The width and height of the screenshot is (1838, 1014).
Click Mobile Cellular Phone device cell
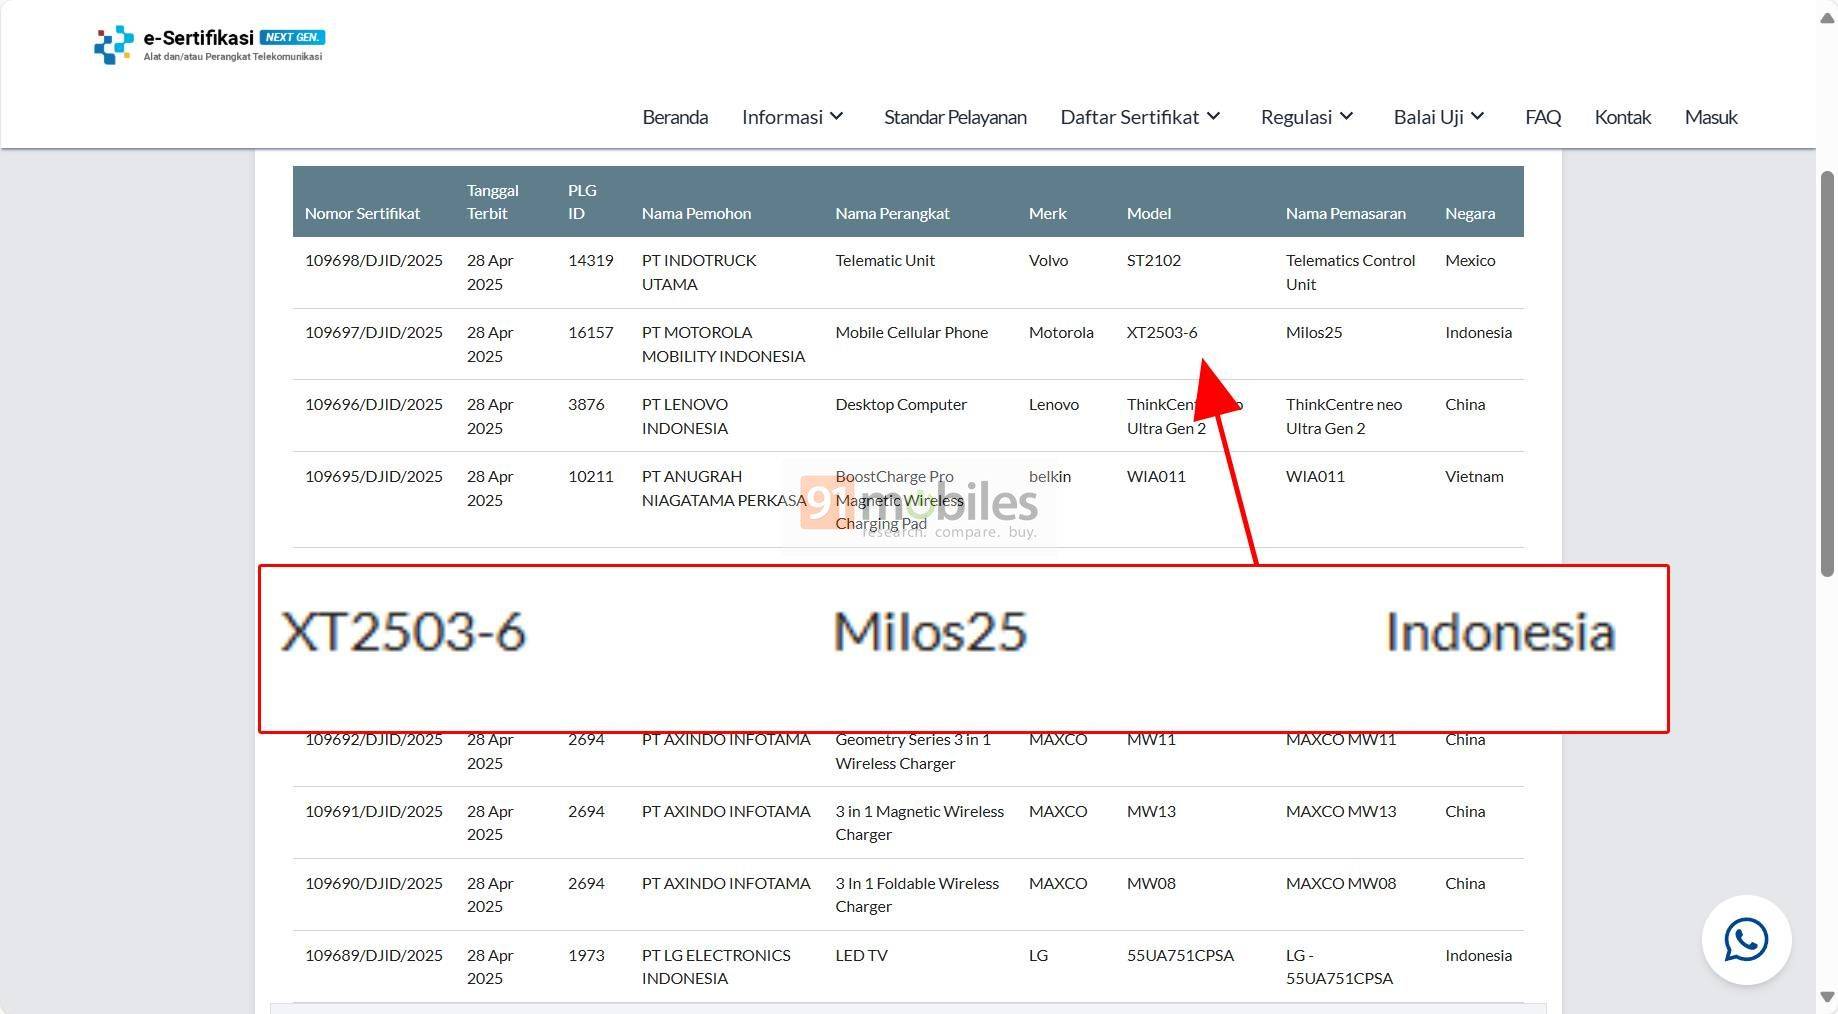click(911, 333)
